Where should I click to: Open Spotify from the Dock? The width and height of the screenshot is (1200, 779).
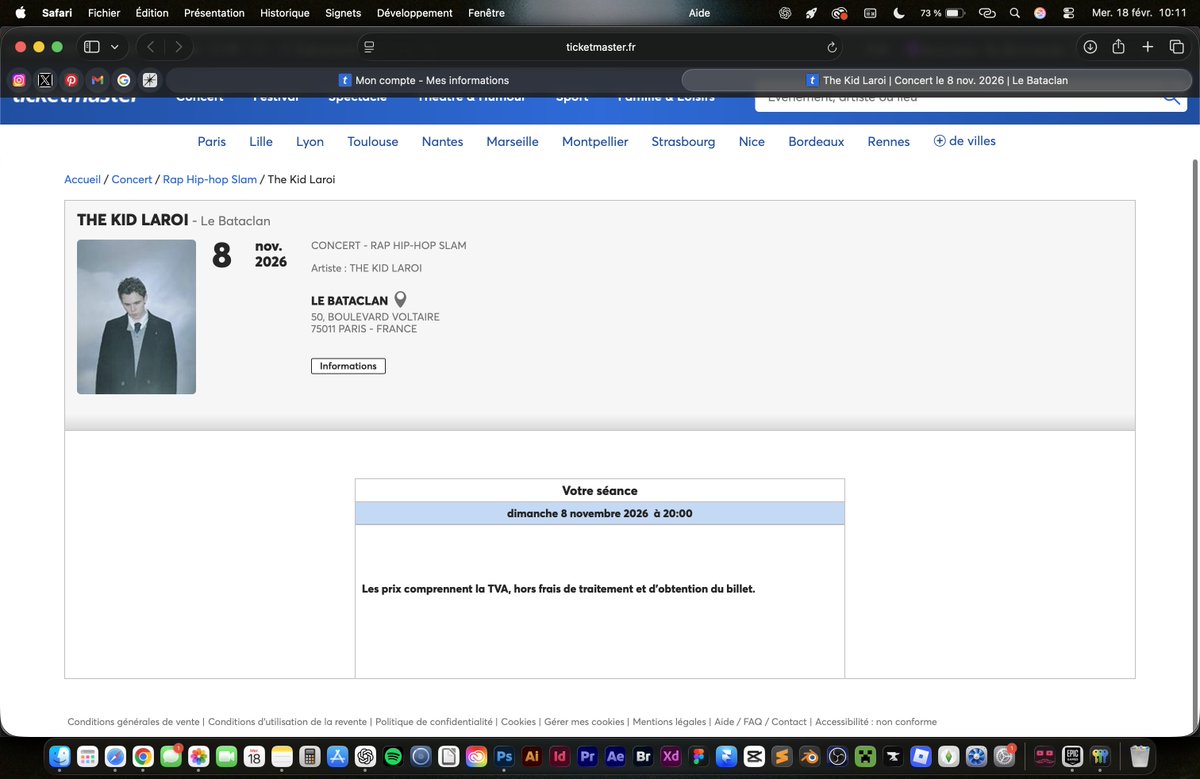pyautogui.click(x=392, y=756)
